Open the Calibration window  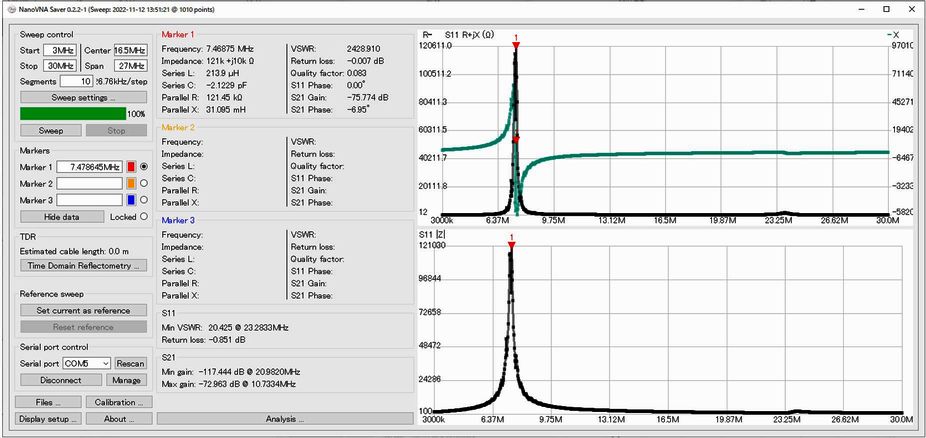[x=119, y=402]
